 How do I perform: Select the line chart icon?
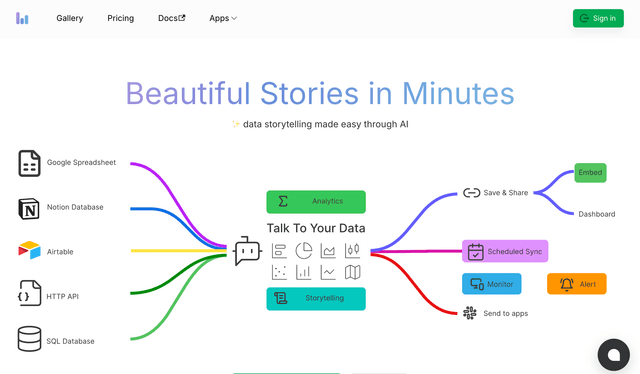pos(328,272)
